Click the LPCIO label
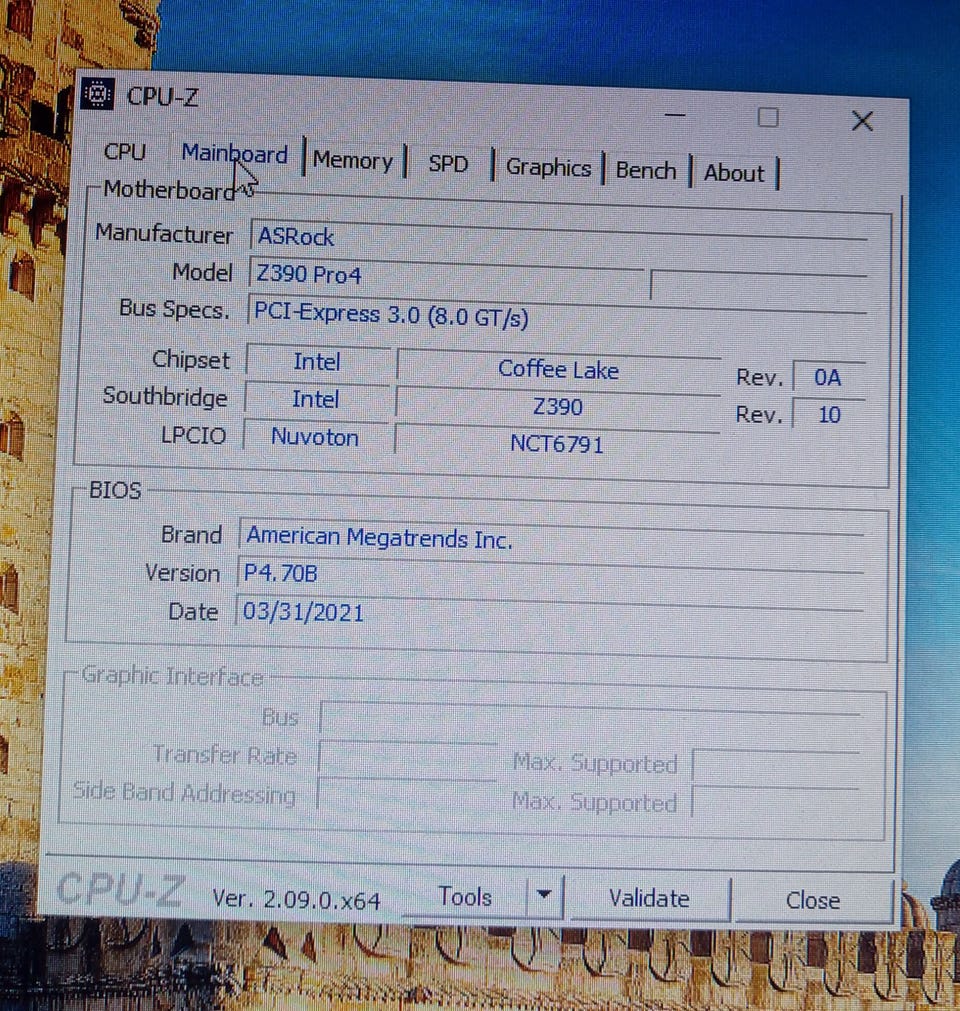960x1011 pixels. pos(193,435)
